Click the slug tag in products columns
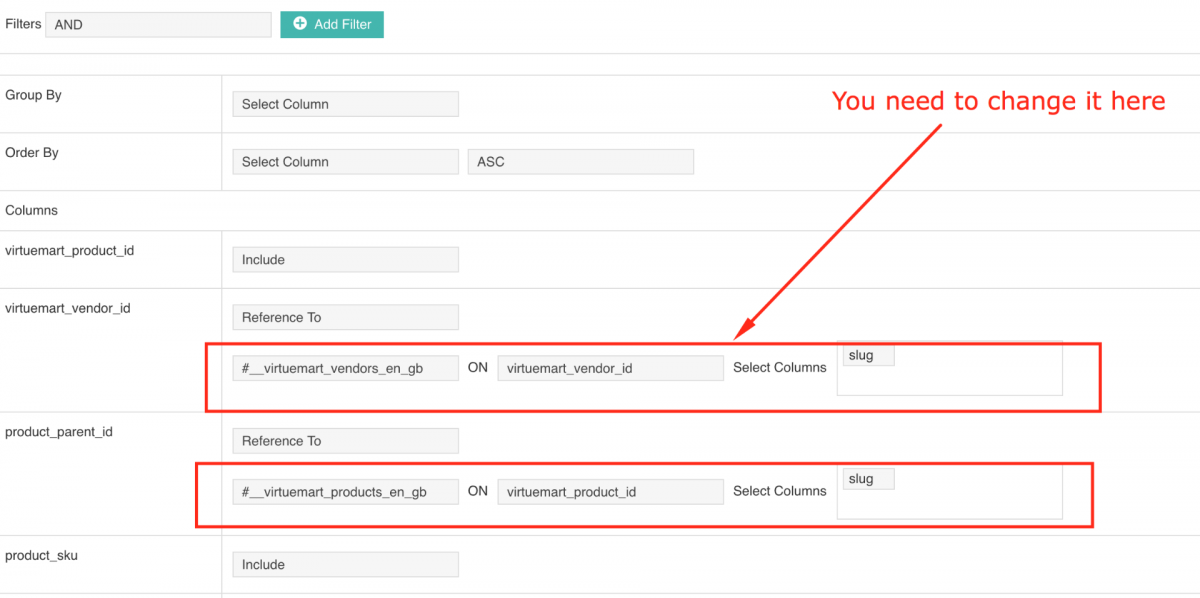1200x598 pixels. pos(867,479)
